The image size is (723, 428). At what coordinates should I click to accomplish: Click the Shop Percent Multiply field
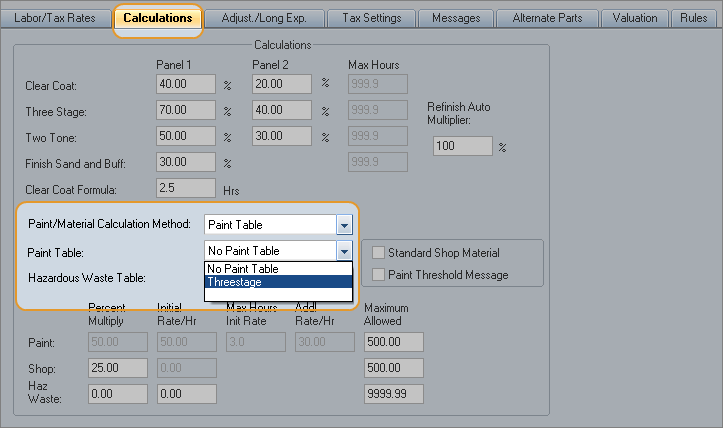[x=118, y=368]
